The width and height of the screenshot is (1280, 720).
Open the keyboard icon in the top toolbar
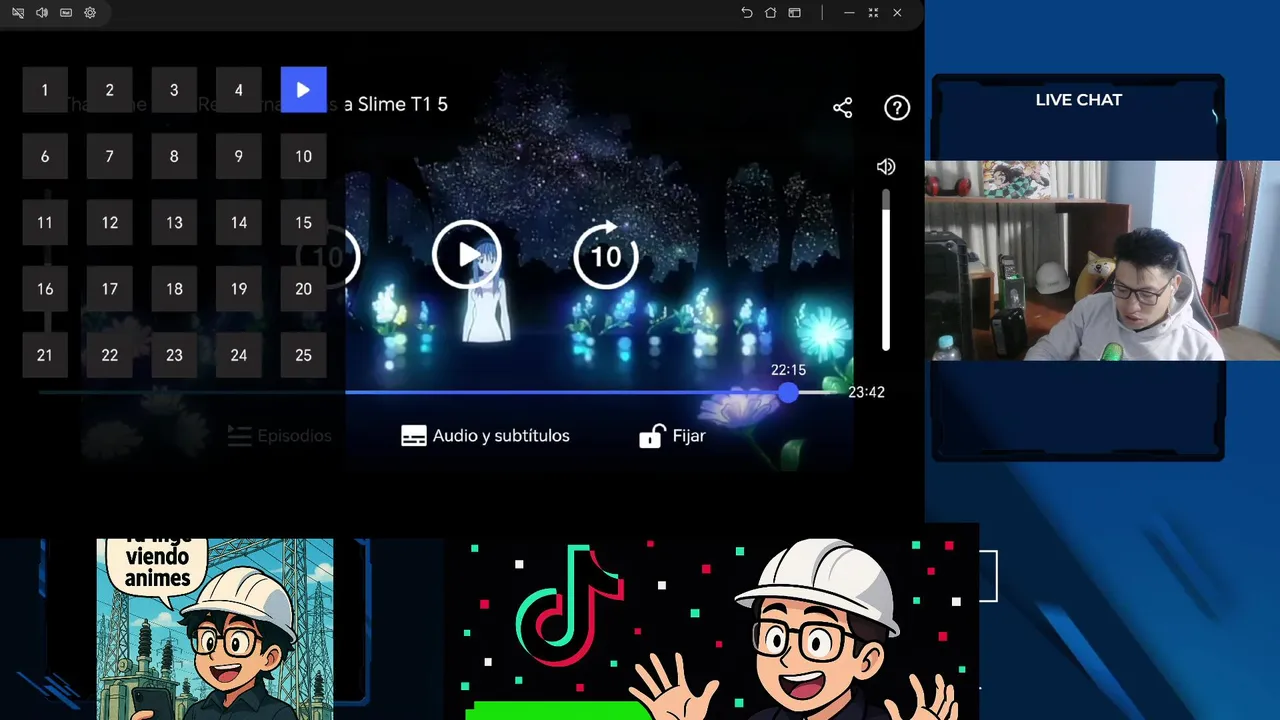(66, 13)
